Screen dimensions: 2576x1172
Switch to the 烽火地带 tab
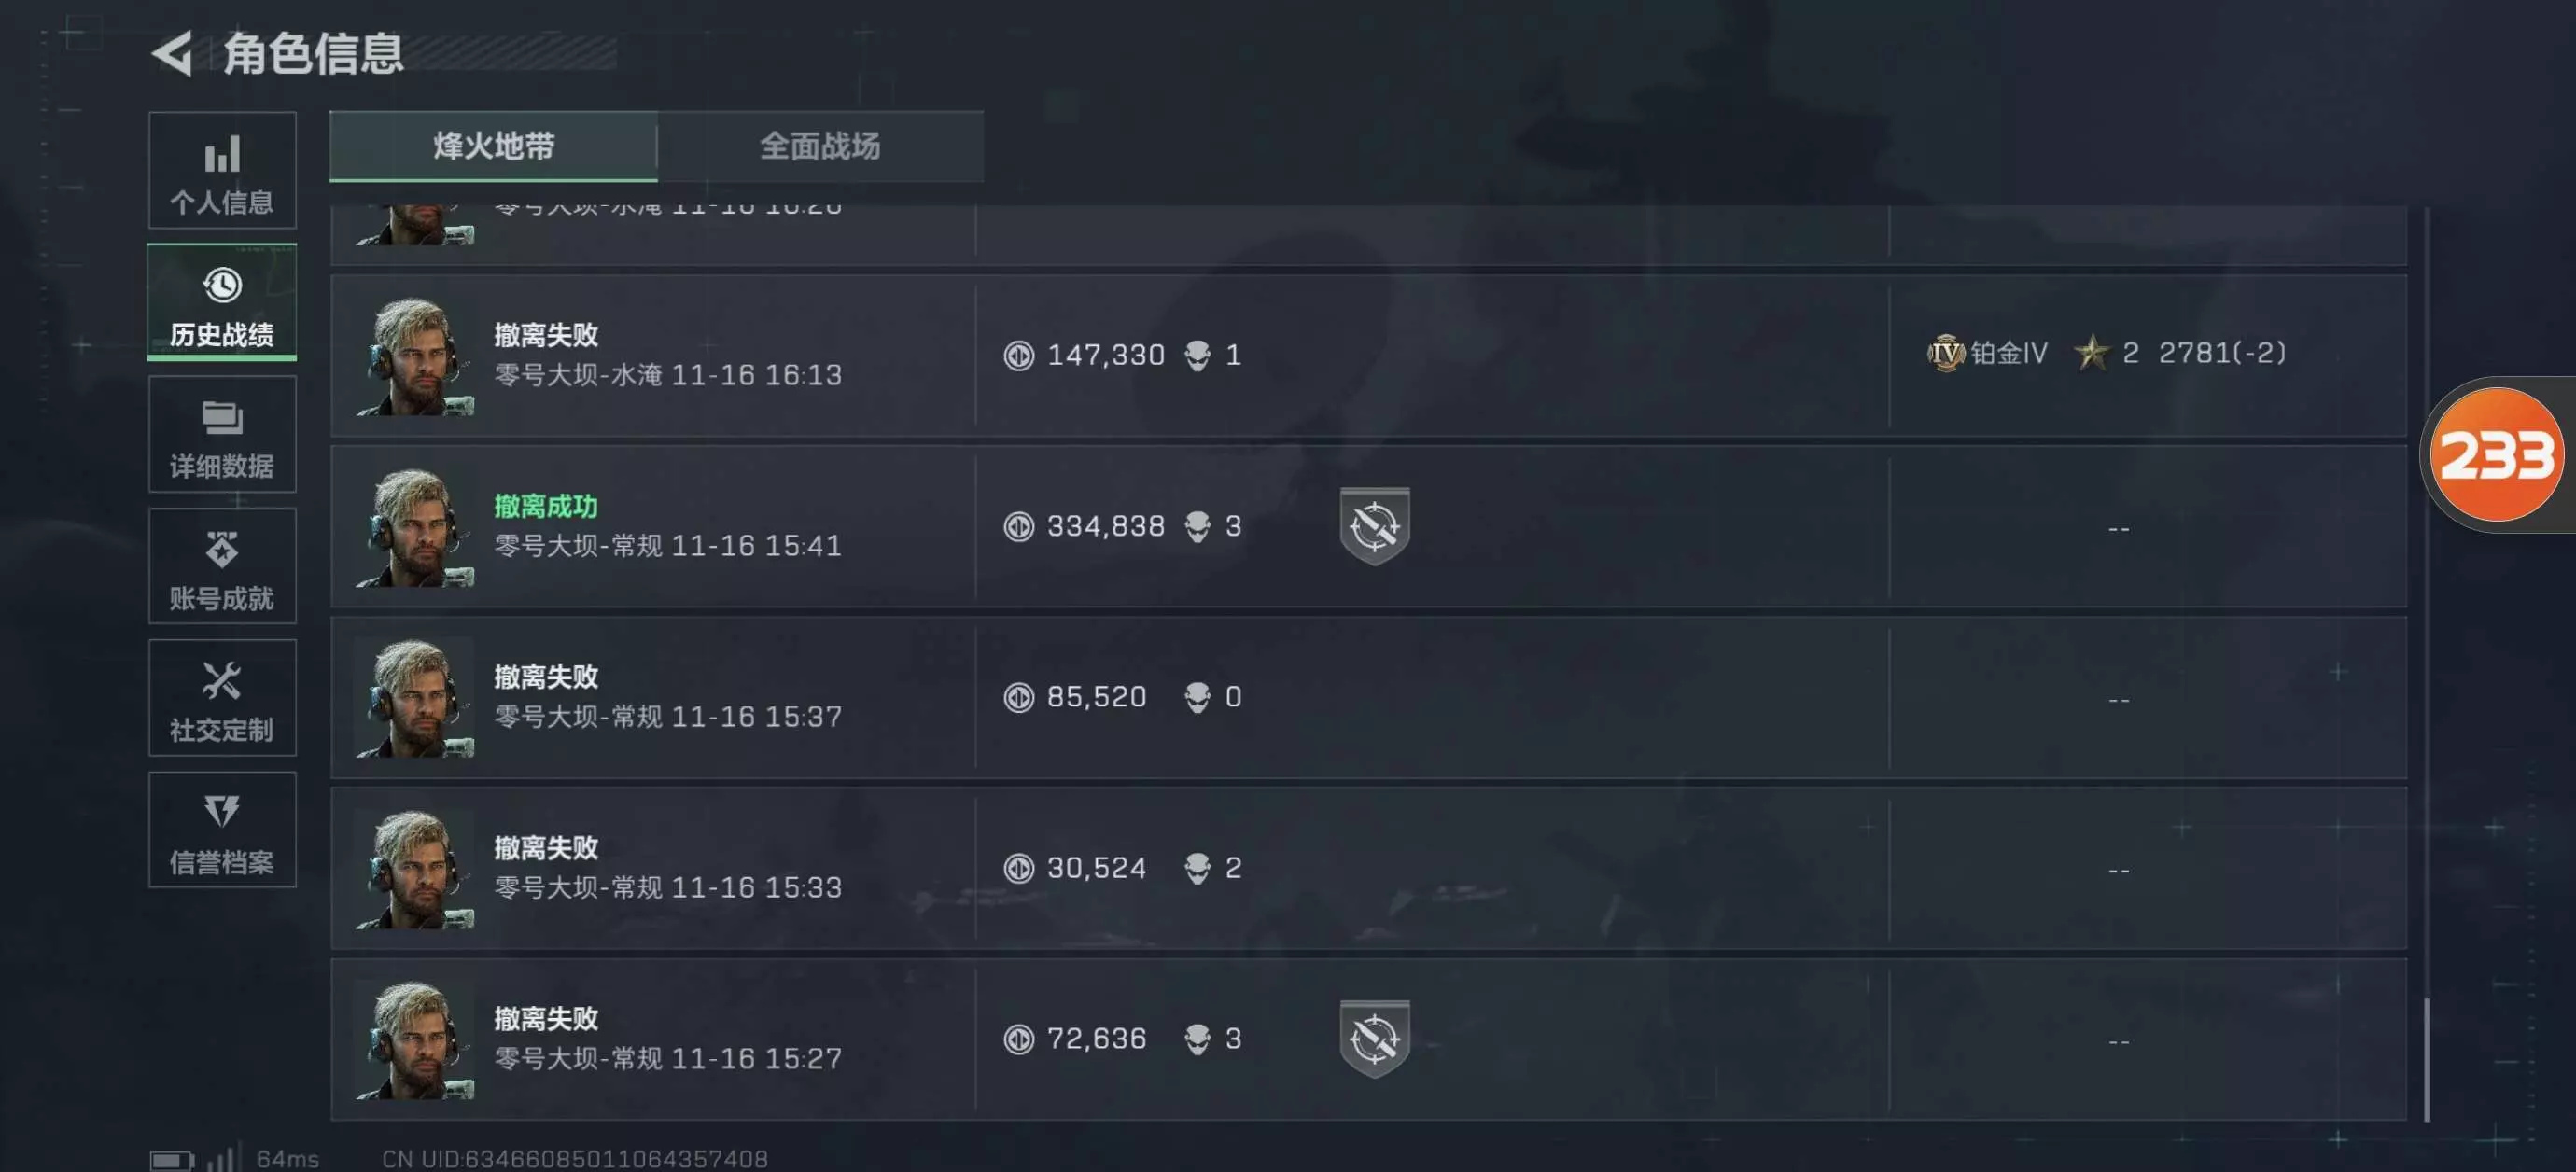coord(493,147)
